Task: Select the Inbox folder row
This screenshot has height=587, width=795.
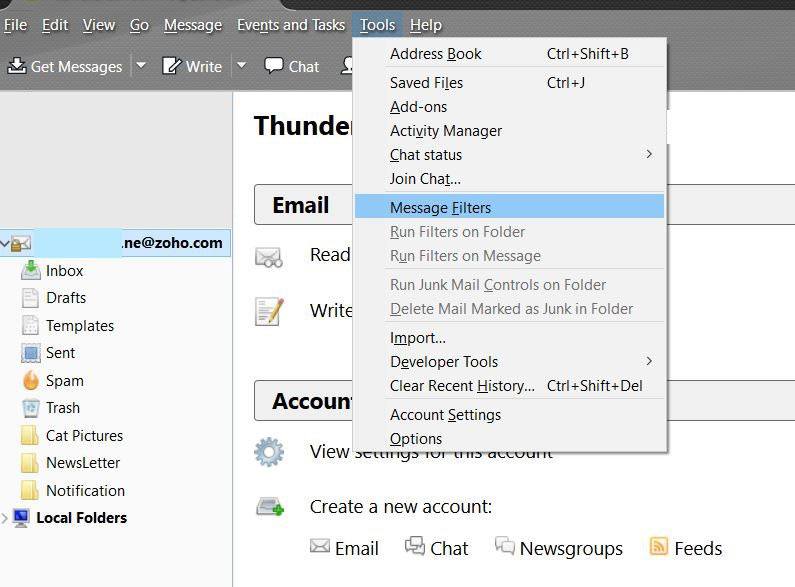Action: [116, 271]
